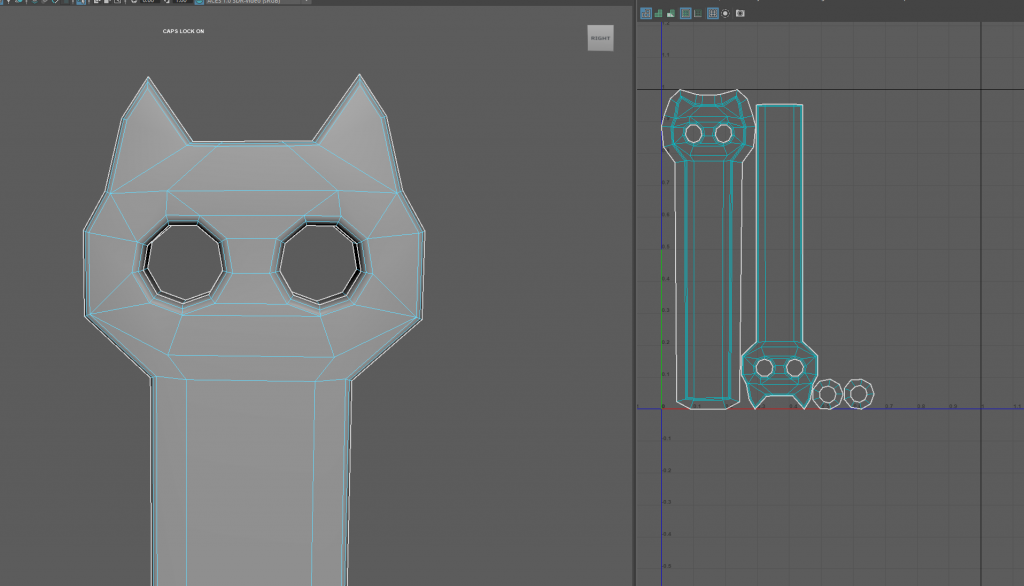Click the dimmed green frame icon in UV toolbar
Image resolution: width=1024 pixels, height=586 pixels.
coord(698,13)
